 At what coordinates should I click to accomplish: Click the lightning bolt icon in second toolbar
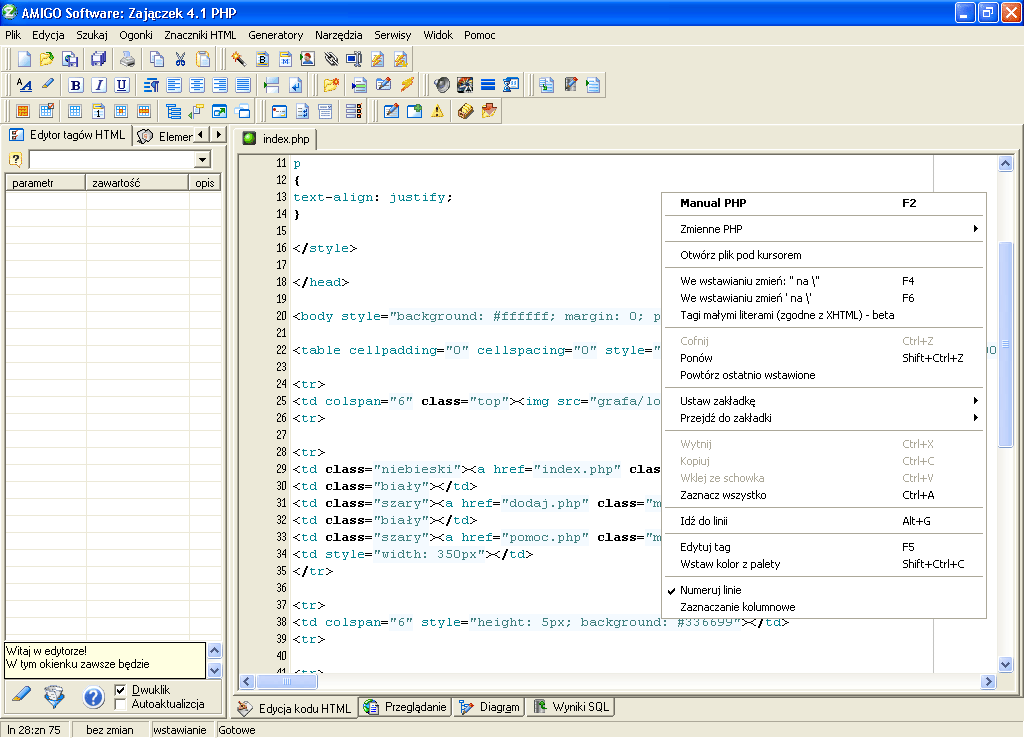[x=407, y=85]
